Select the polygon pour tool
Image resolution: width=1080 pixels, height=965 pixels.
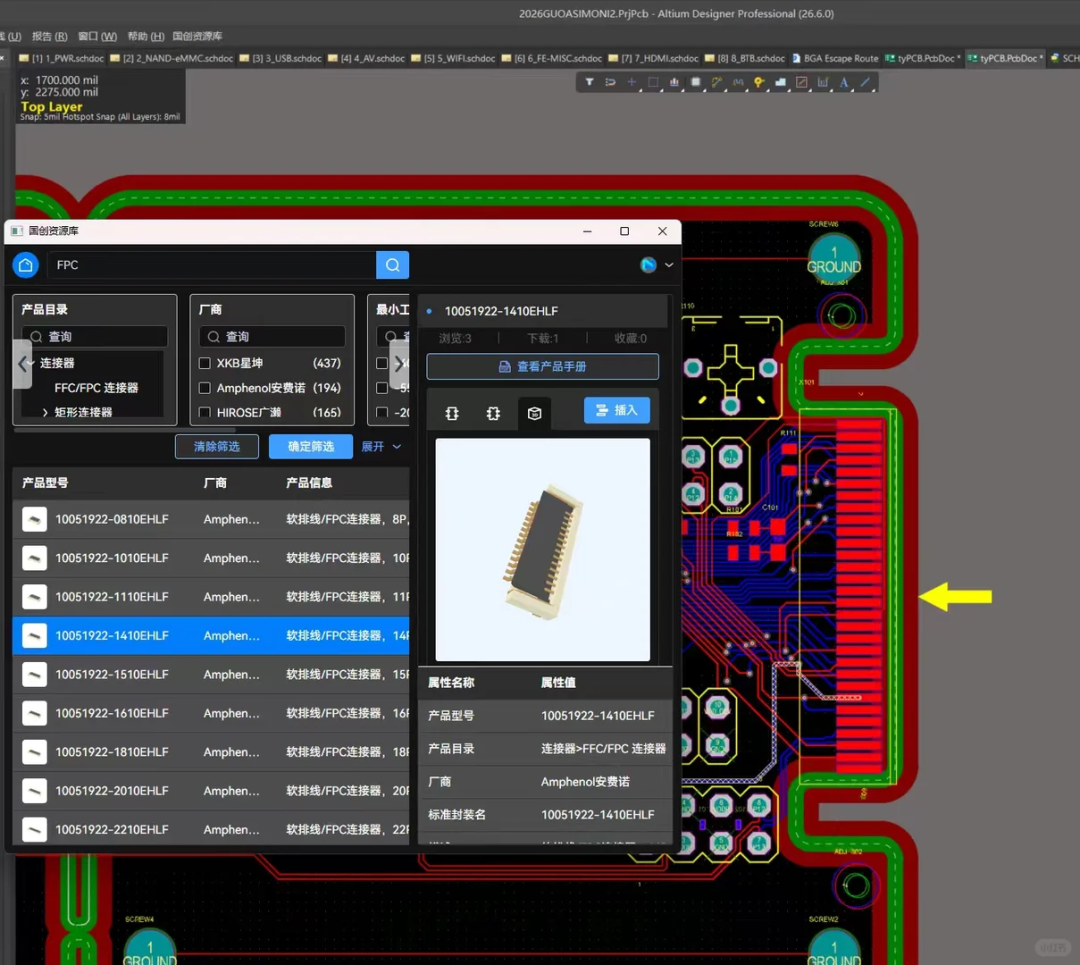780,82
